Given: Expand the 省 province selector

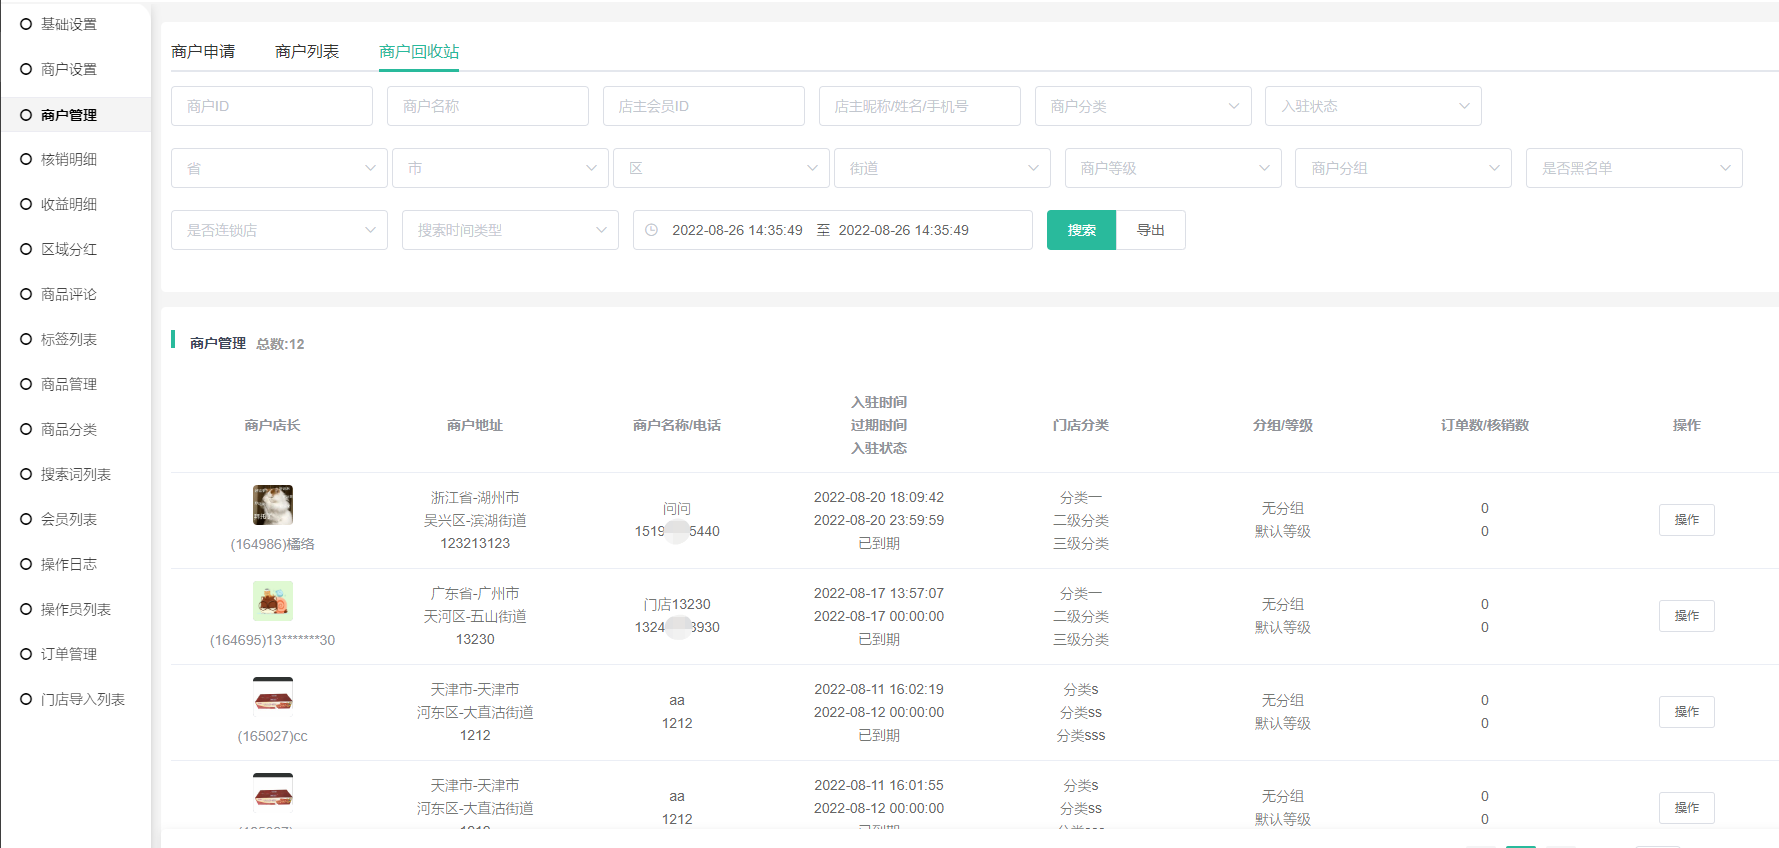Looking at the screenshot, I should (x=279, y=168).
